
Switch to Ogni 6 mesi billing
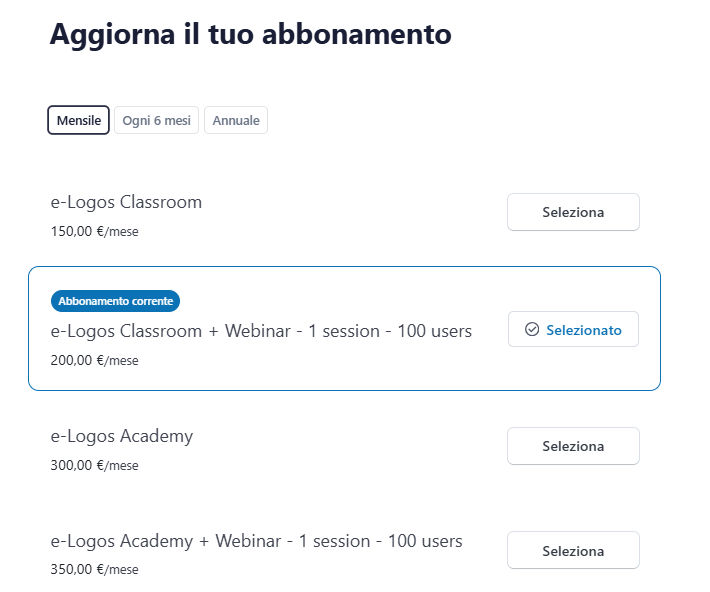tap(156, 120)
